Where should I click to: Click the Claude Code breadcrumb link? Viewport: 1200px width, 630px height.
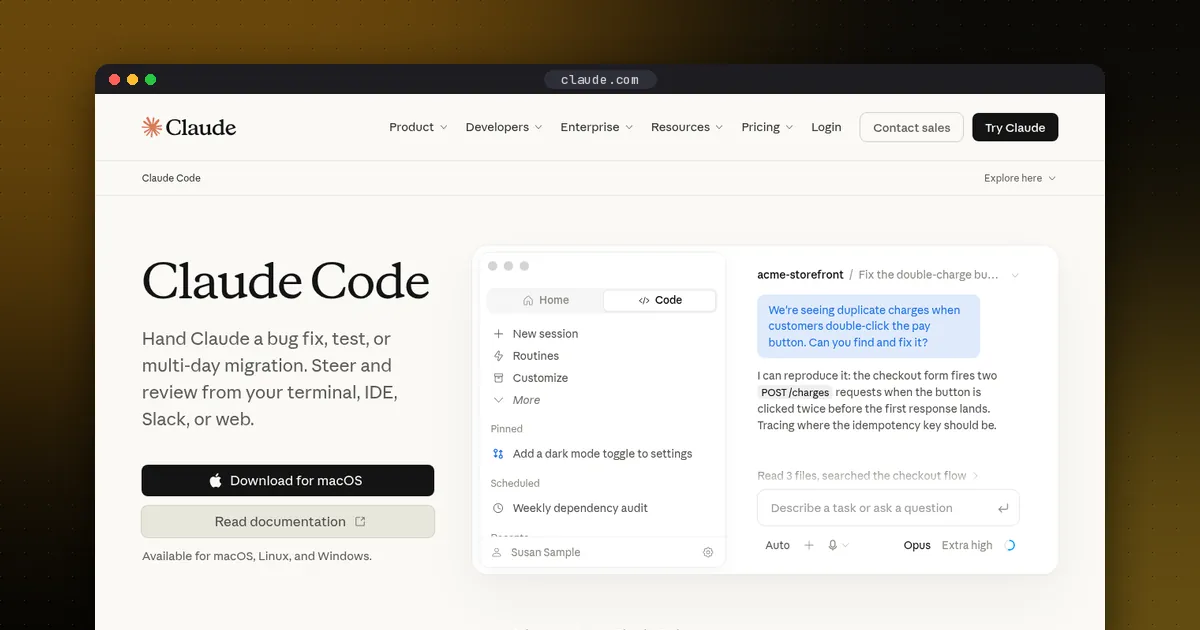(x=171, y=178)
